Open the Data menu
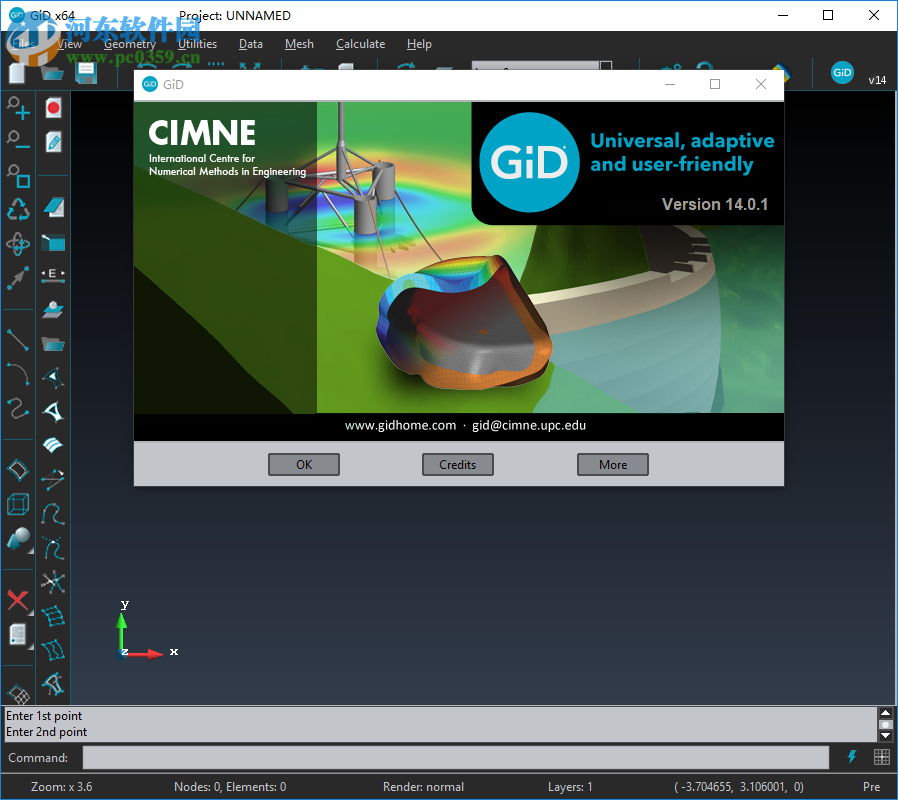Image resolution: width=898 pixels, height=800 pixels. (251, 44)
